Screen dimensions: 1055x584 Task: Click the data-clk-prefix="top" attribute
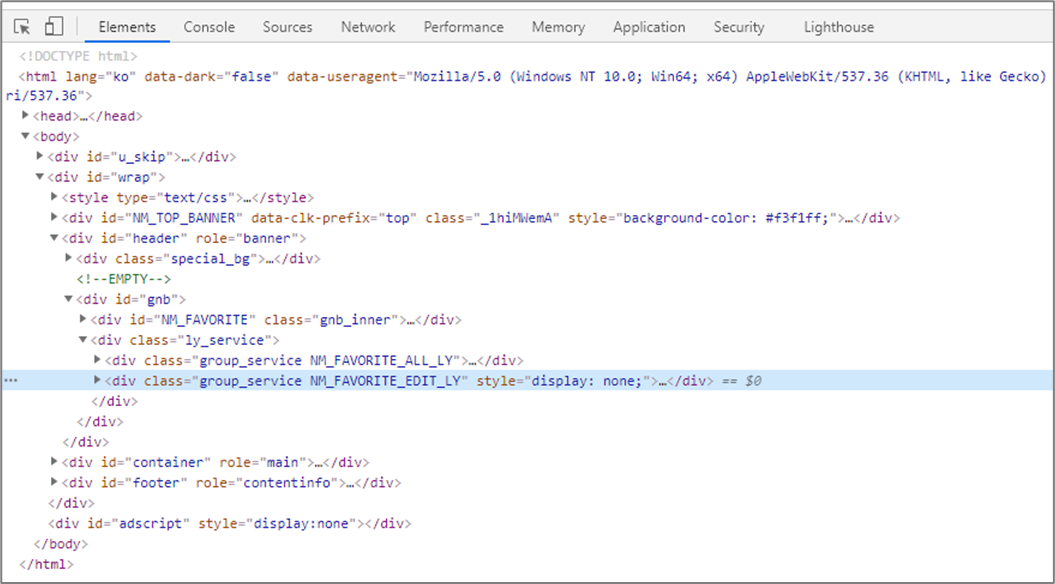pos(334,218)
